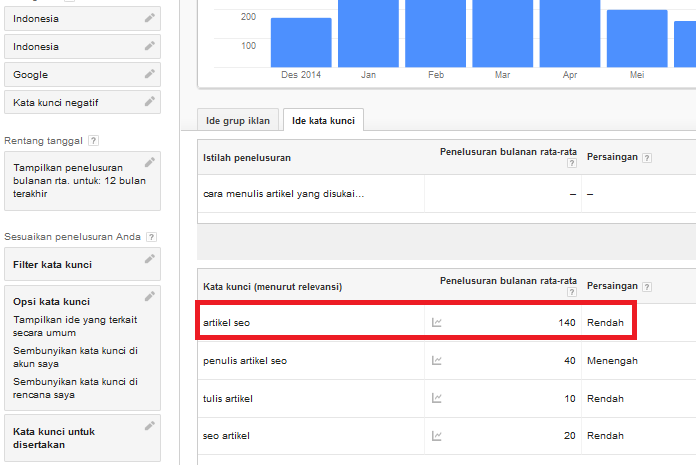
Task: Click the Des 2014 chart bar
Action: click(x=301, y=43)
